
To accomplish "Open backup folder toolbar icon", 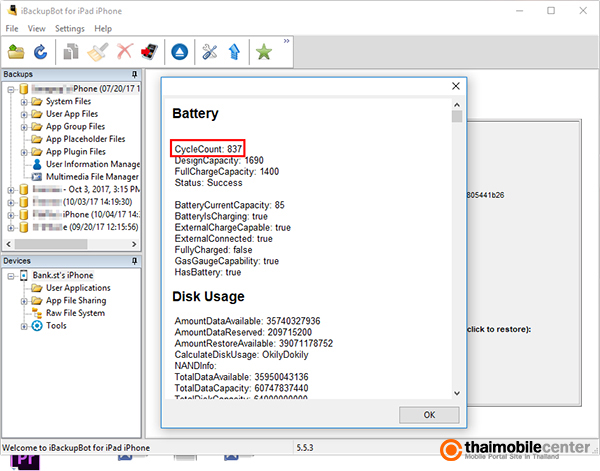I will tap(16, 52).
